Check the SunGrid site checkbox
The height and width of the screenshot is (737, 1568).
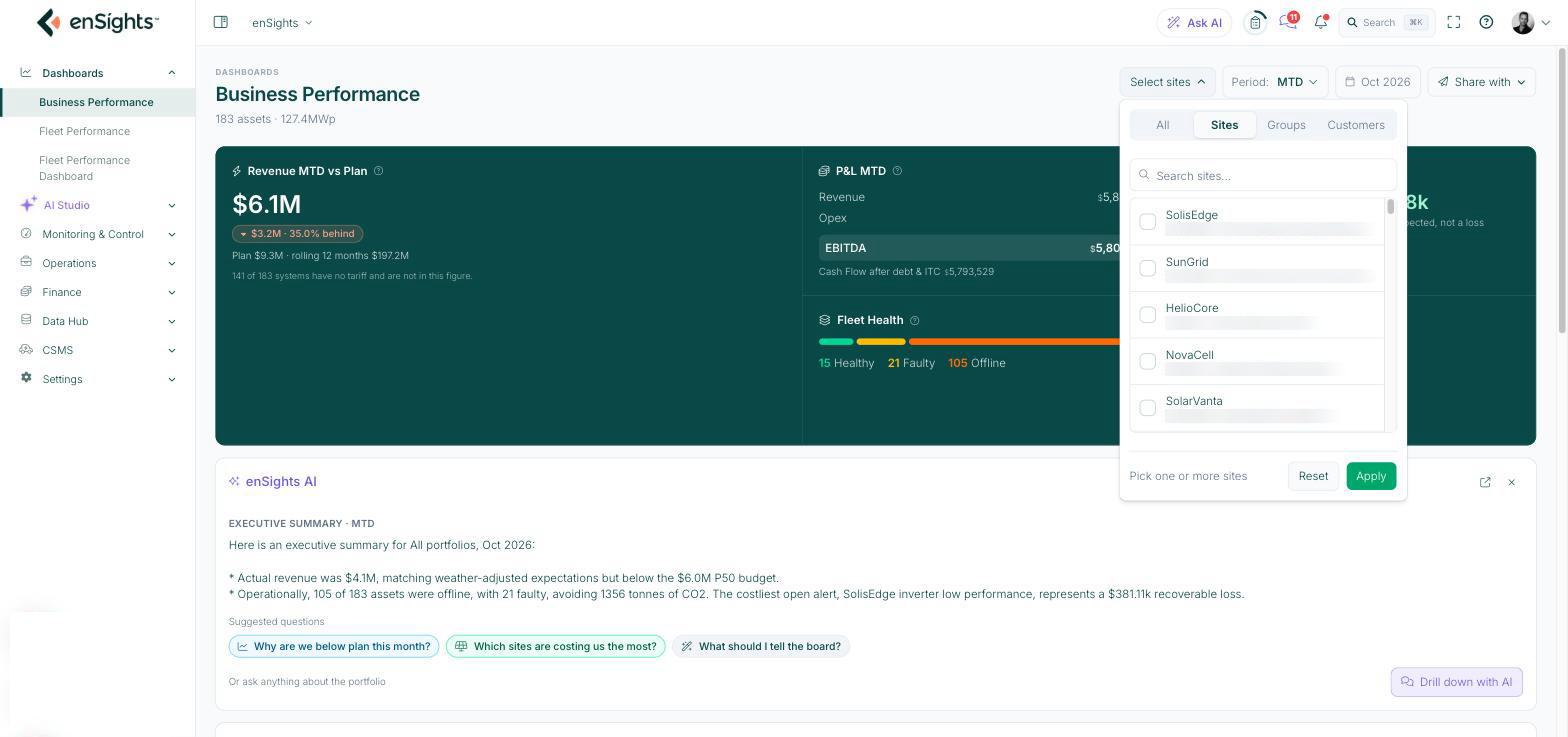(1148, 268)
